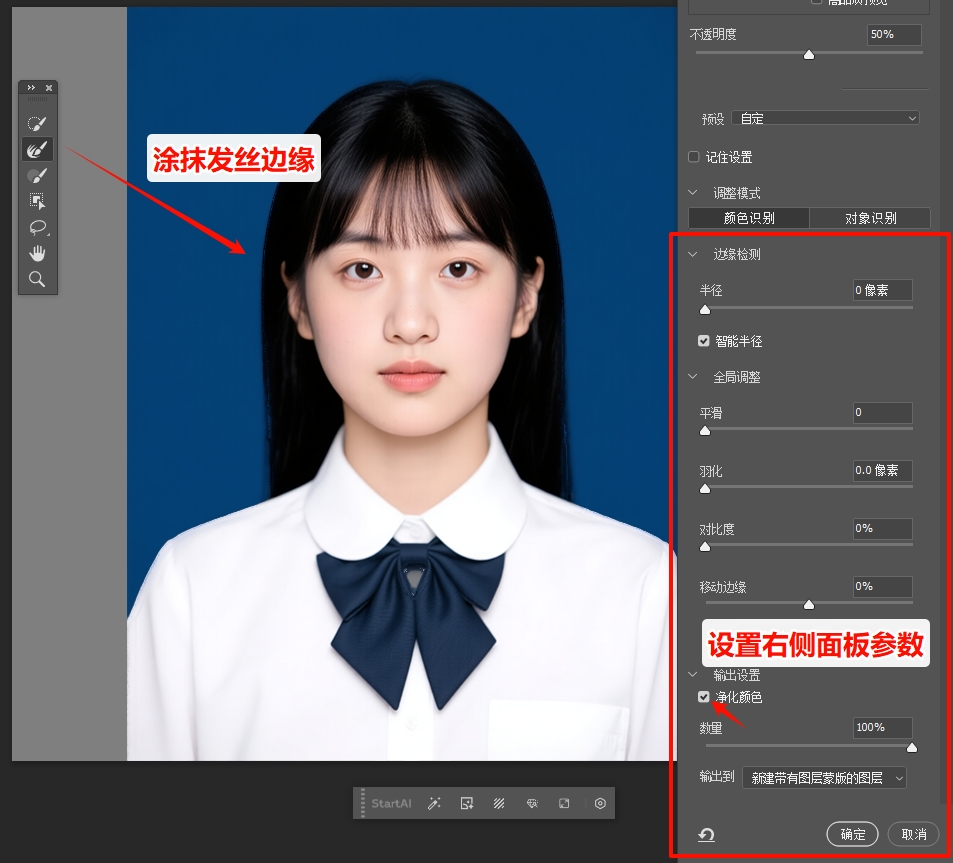953x863 pixels.
Task: Toggle the 记住设置 checkbox
Action: click(x=693, y=156)
